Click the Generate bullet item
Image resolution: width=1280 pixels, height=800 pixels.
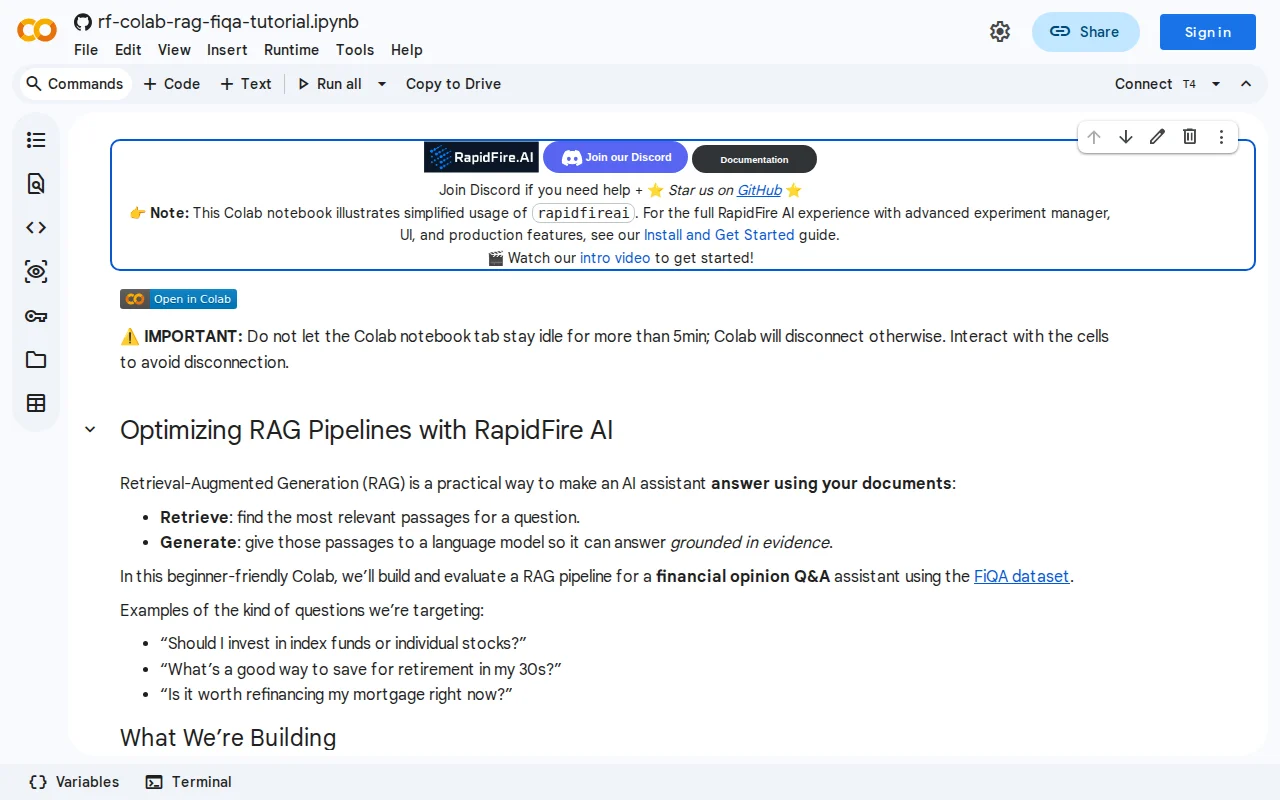[x=497, y=543]
